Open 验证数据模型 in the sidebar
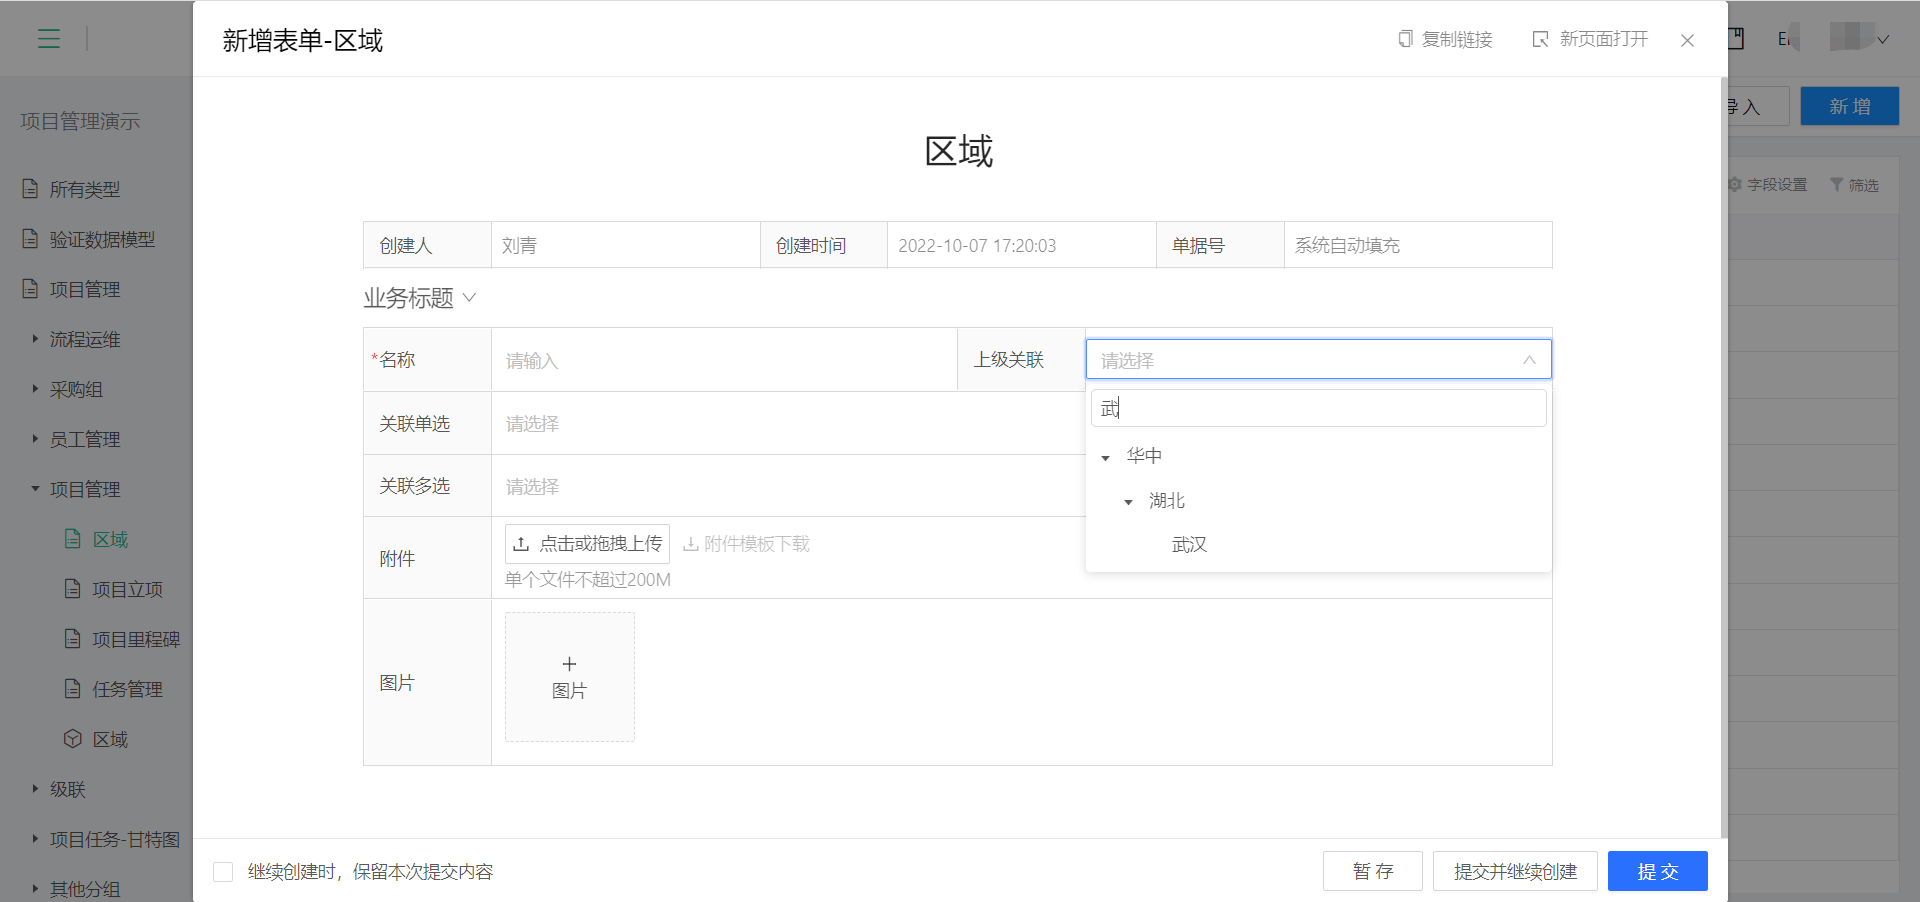Viewport: 1920px width, 902px height. click(x=102, y=239)
